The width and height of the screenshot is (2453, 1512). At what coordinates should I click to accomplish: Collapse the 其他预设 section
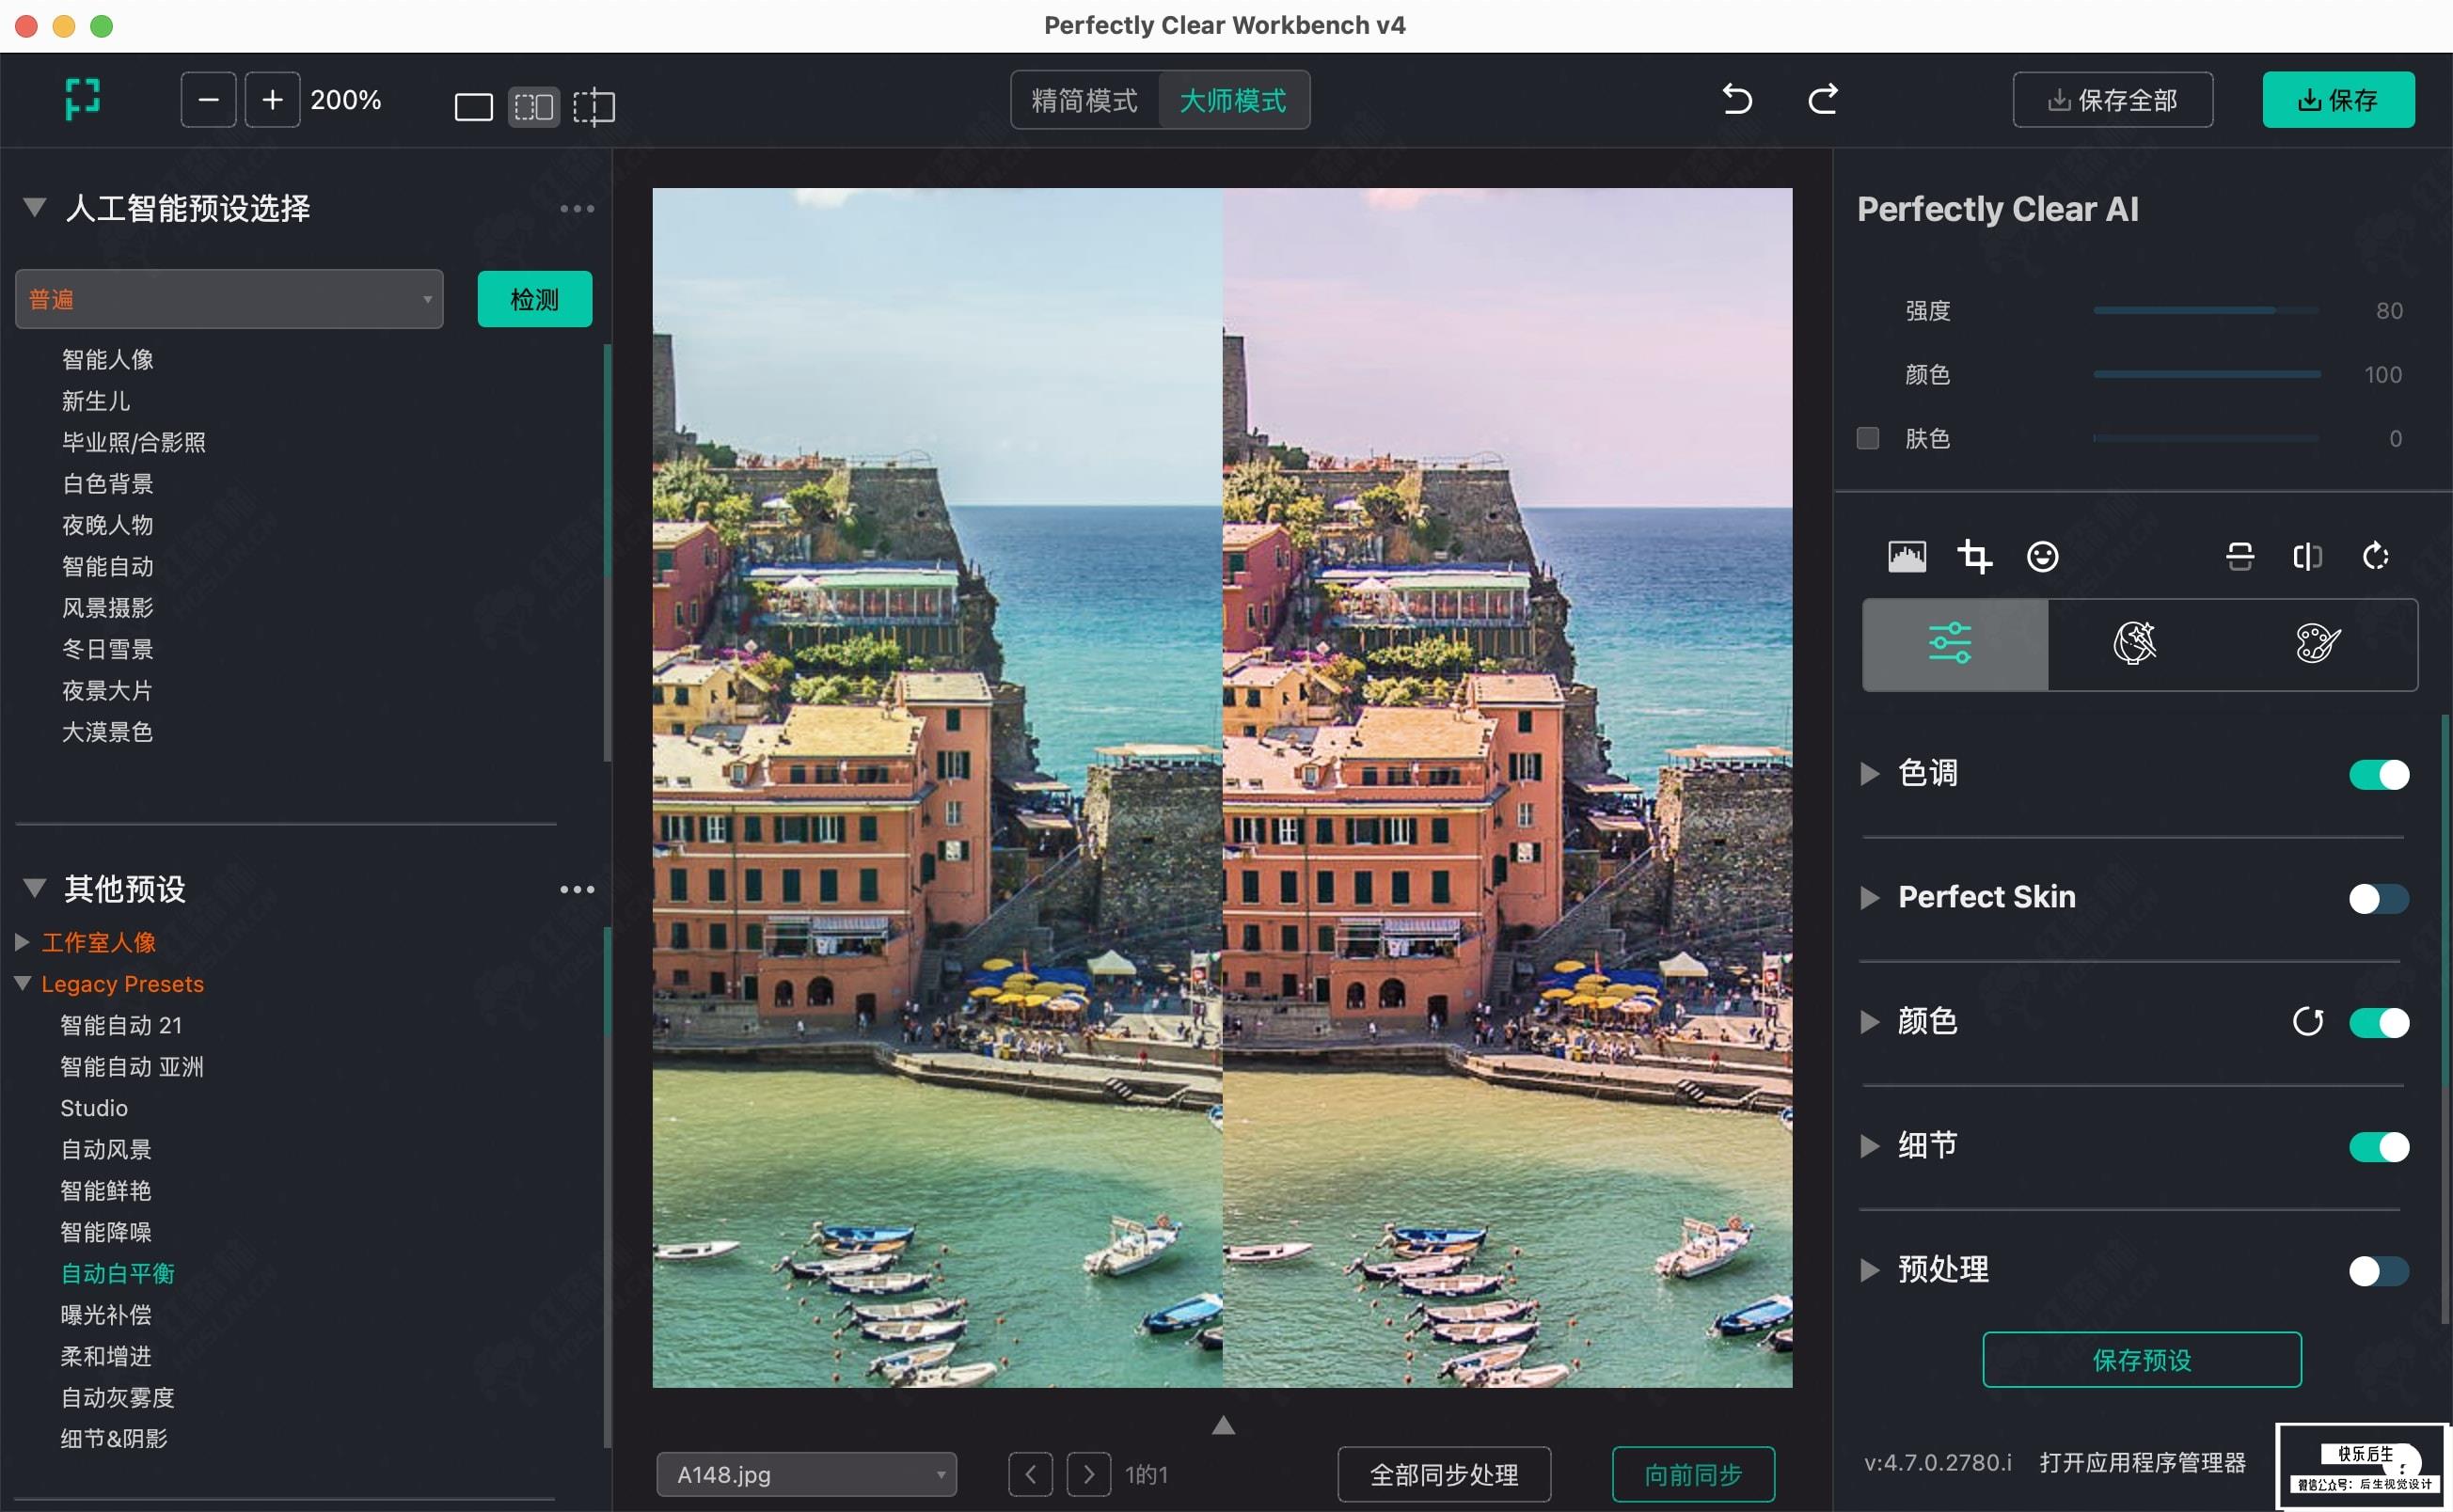(35, 888)
